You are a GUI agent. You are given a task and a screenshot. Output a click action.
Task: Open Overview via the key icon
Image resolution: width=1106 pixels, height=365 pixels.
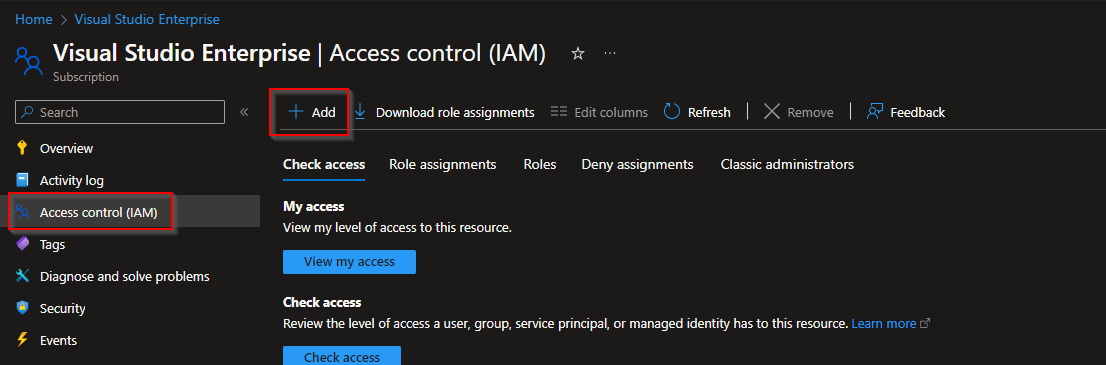click(x=23, y=148)
